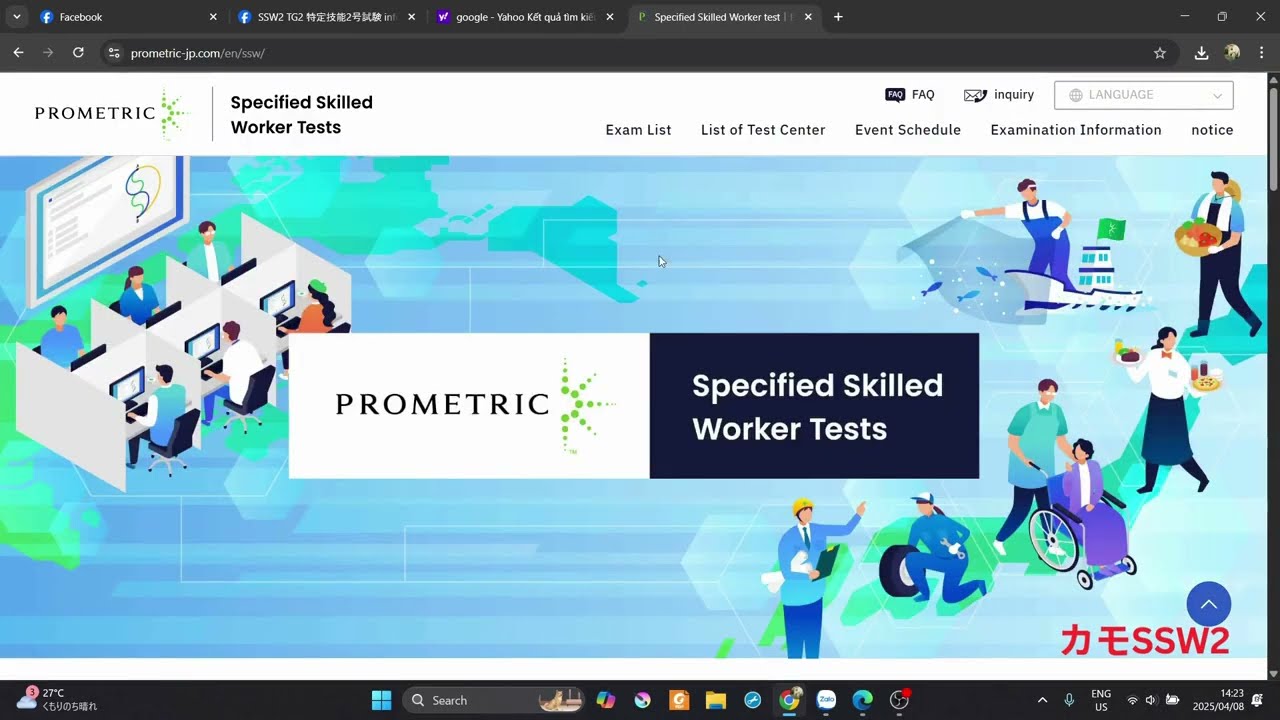1280x720 pixels.
Task: Open Microsoft Edge from the taskbar
Action: 862,700
